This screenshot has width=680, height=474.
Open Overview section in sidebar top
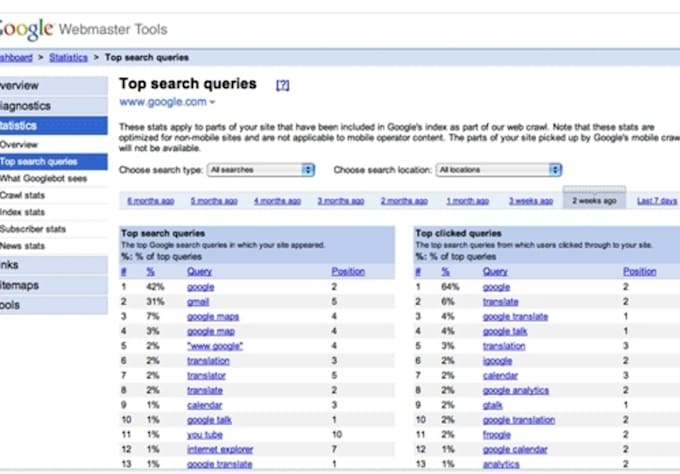pyautogui.click(x=54, y=85)
